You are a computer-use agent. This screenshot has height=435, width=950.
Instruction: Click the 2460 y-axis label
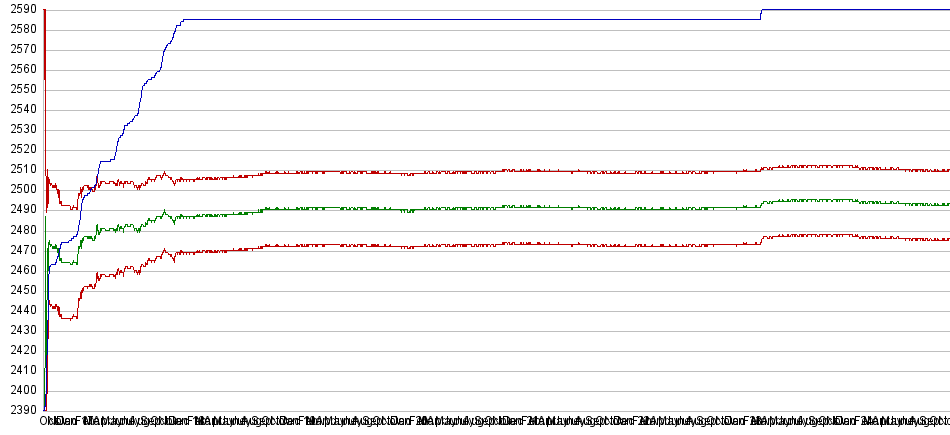pos(22,269)
